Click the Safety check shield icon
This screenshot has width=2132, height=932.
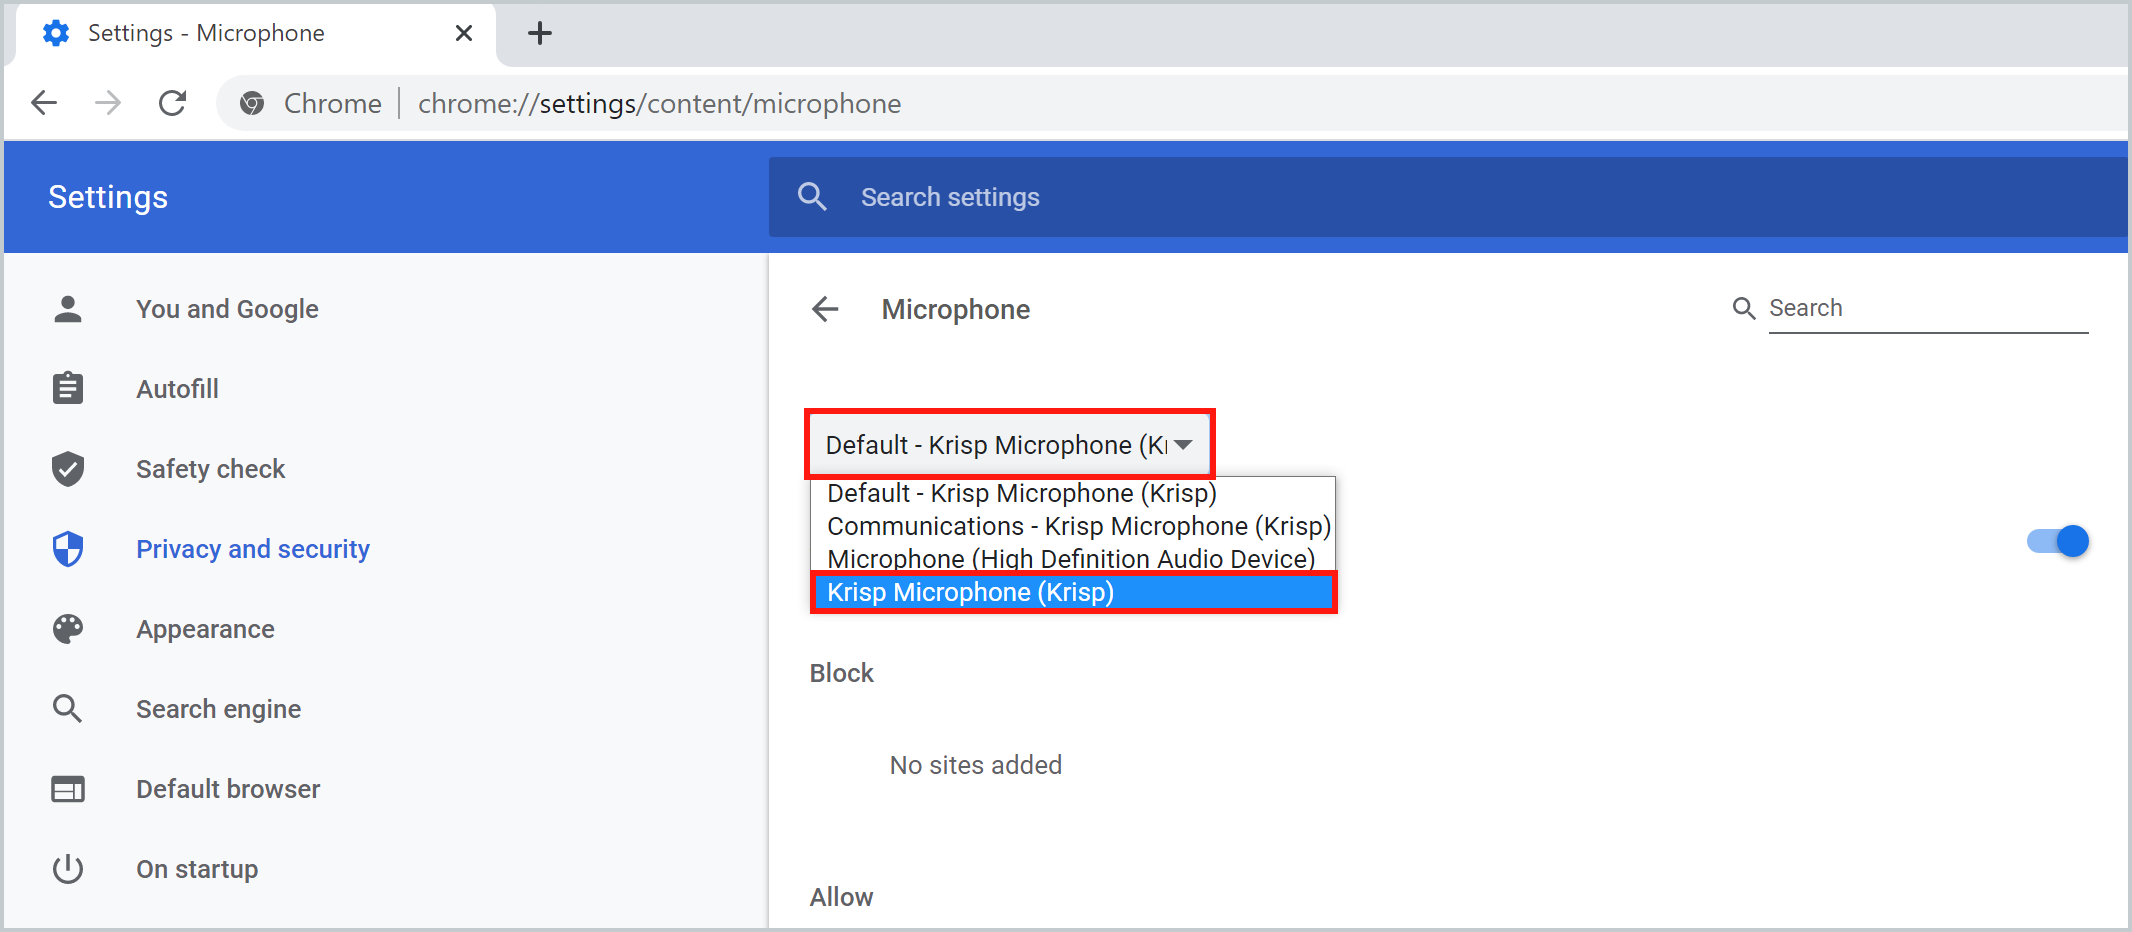pos(68,469)
